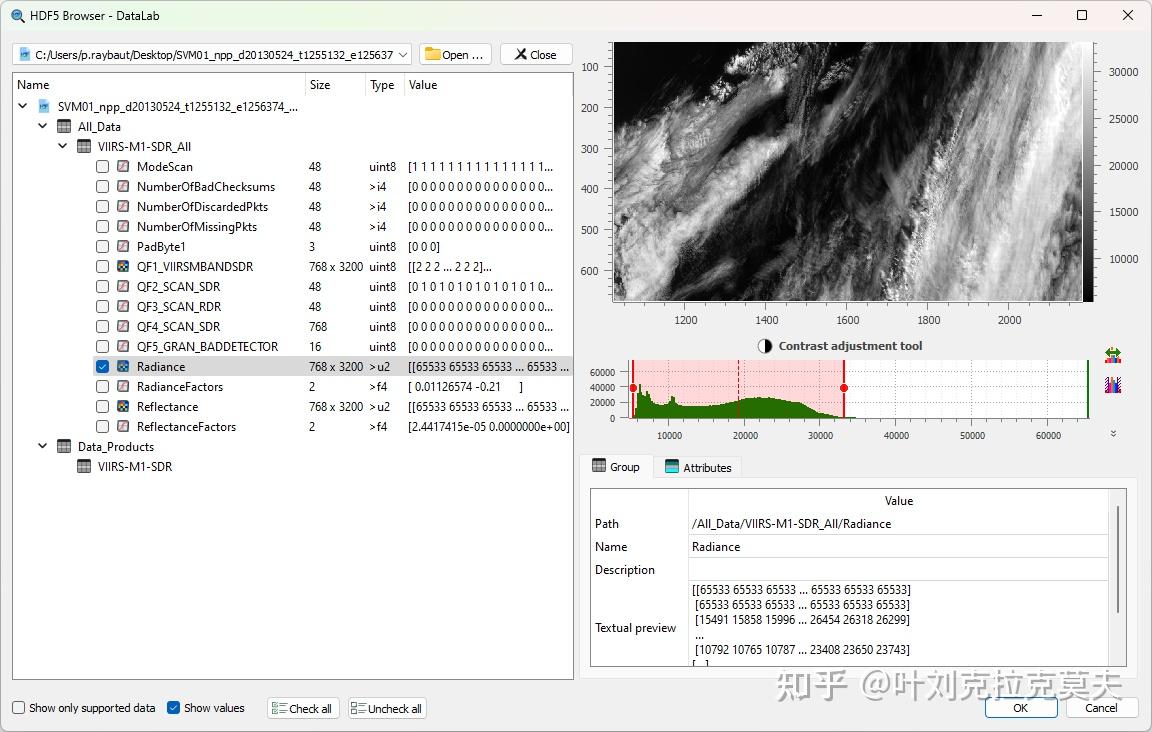
Task: Collapse the SVM01_npp root file node
Action: pos(23,107)
